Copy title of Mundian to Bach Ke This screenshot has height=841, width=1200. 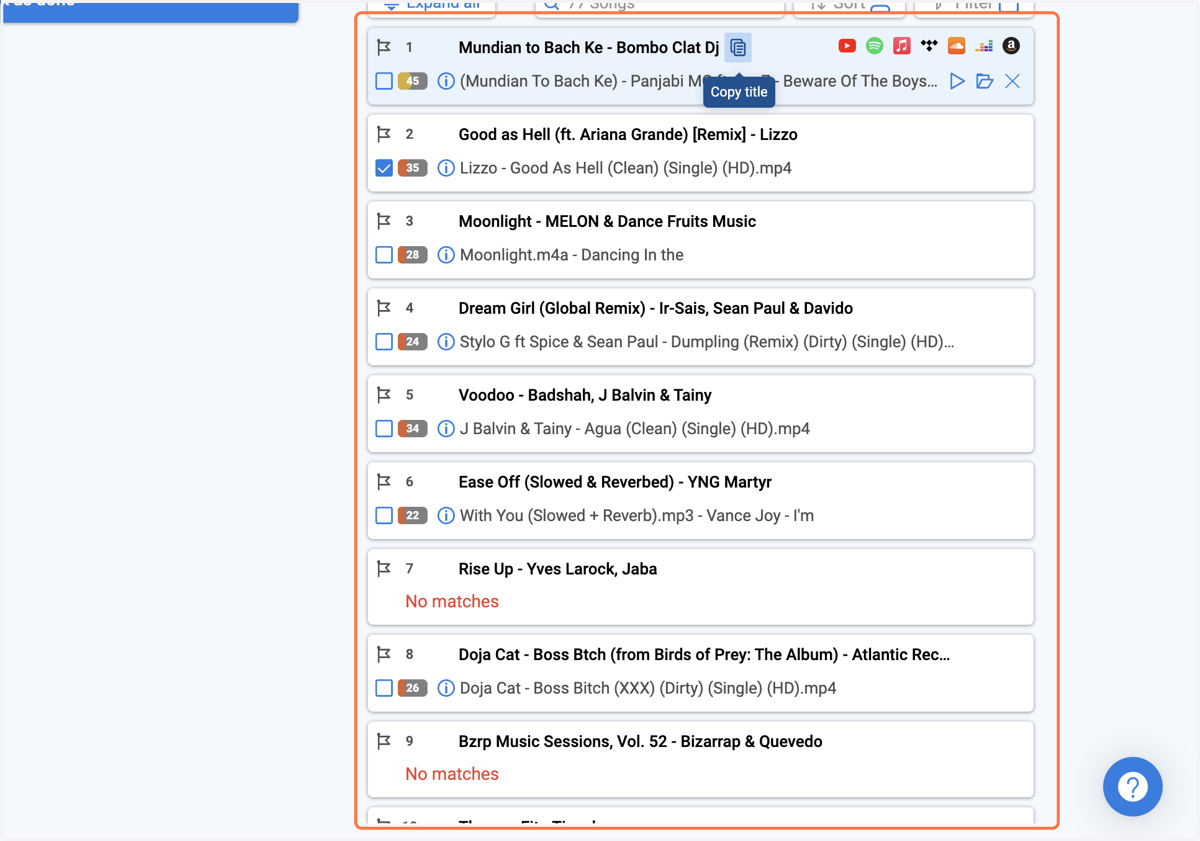pos(738,47)
